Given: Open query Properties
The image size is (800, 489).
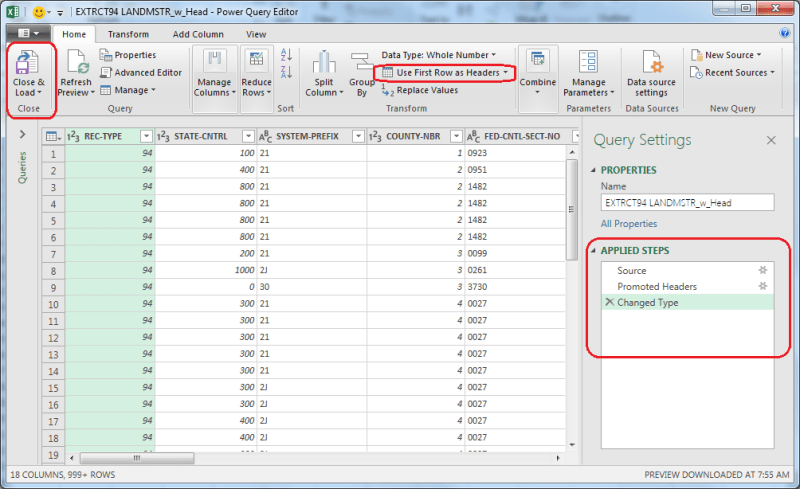Looking at the screenshot, I should point(128,55).
